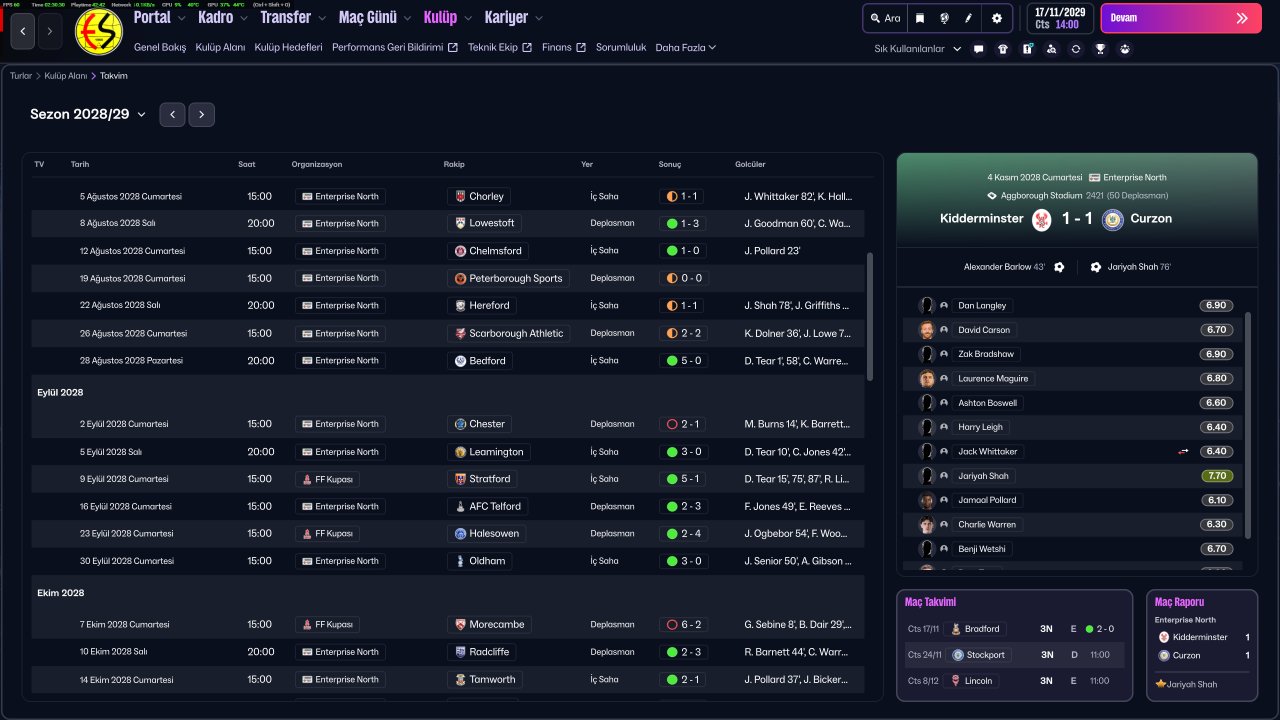1280x720 pixels.
Task: Click the main fixtures table scrollbar
Action: tap(870, 316)
